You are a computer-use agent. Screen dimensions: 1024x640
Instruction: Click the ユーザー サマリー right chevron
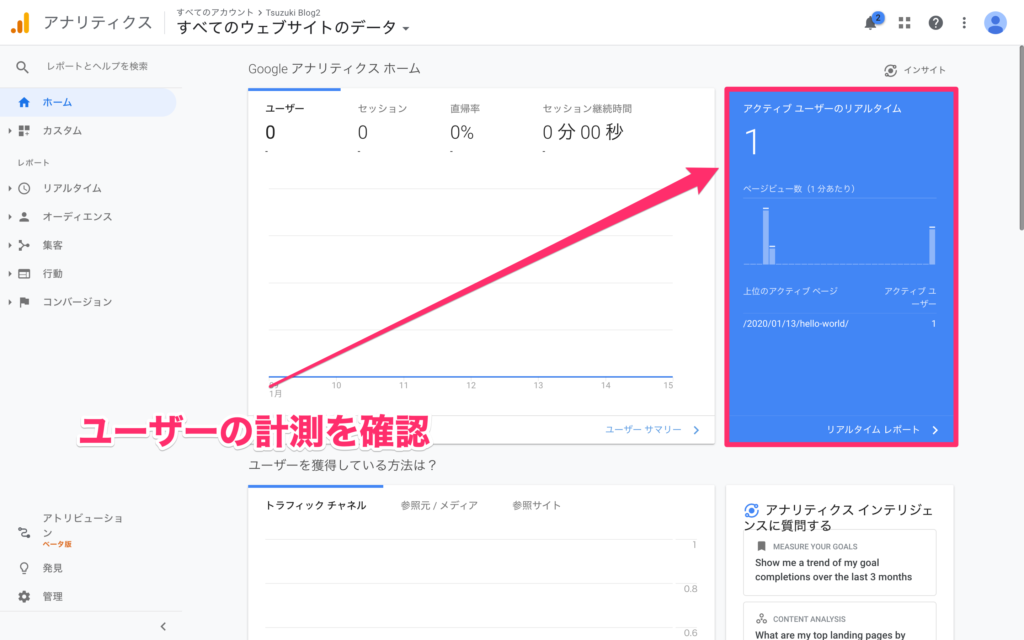pos(696,430)
